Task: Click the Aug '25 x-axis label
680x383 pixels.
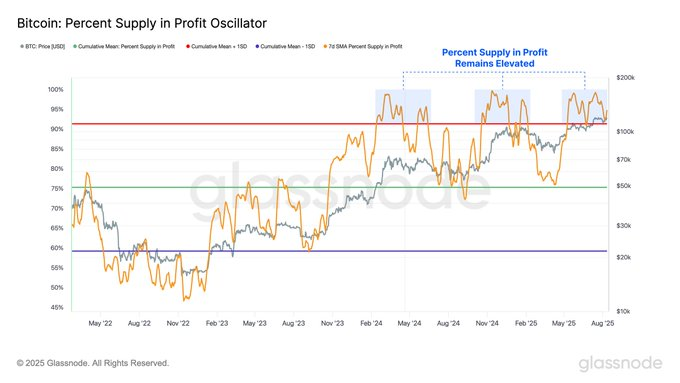Action: coord(602,323)
